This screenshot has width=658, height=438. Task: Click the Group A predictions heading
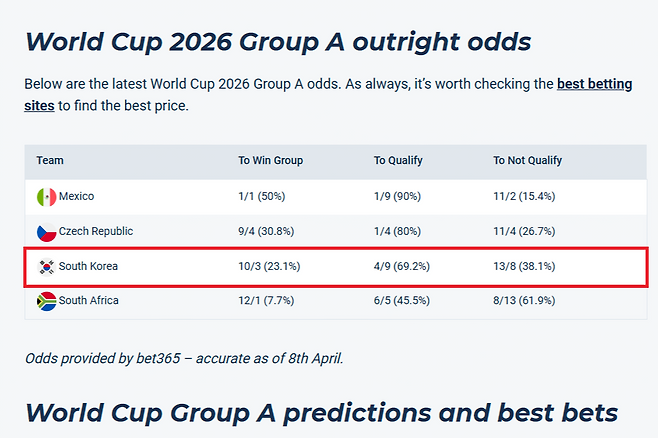(x=321, y=413)
